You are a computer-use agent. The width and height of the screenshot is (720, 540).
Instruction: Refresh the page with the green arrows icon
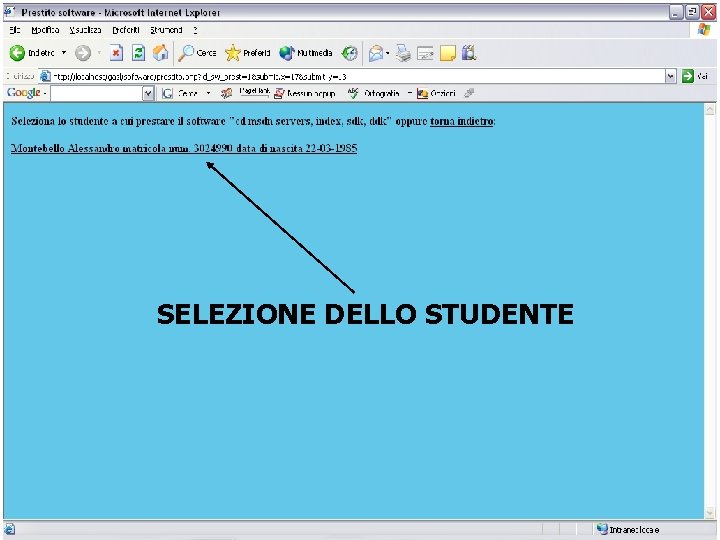[x=138, y=53]
